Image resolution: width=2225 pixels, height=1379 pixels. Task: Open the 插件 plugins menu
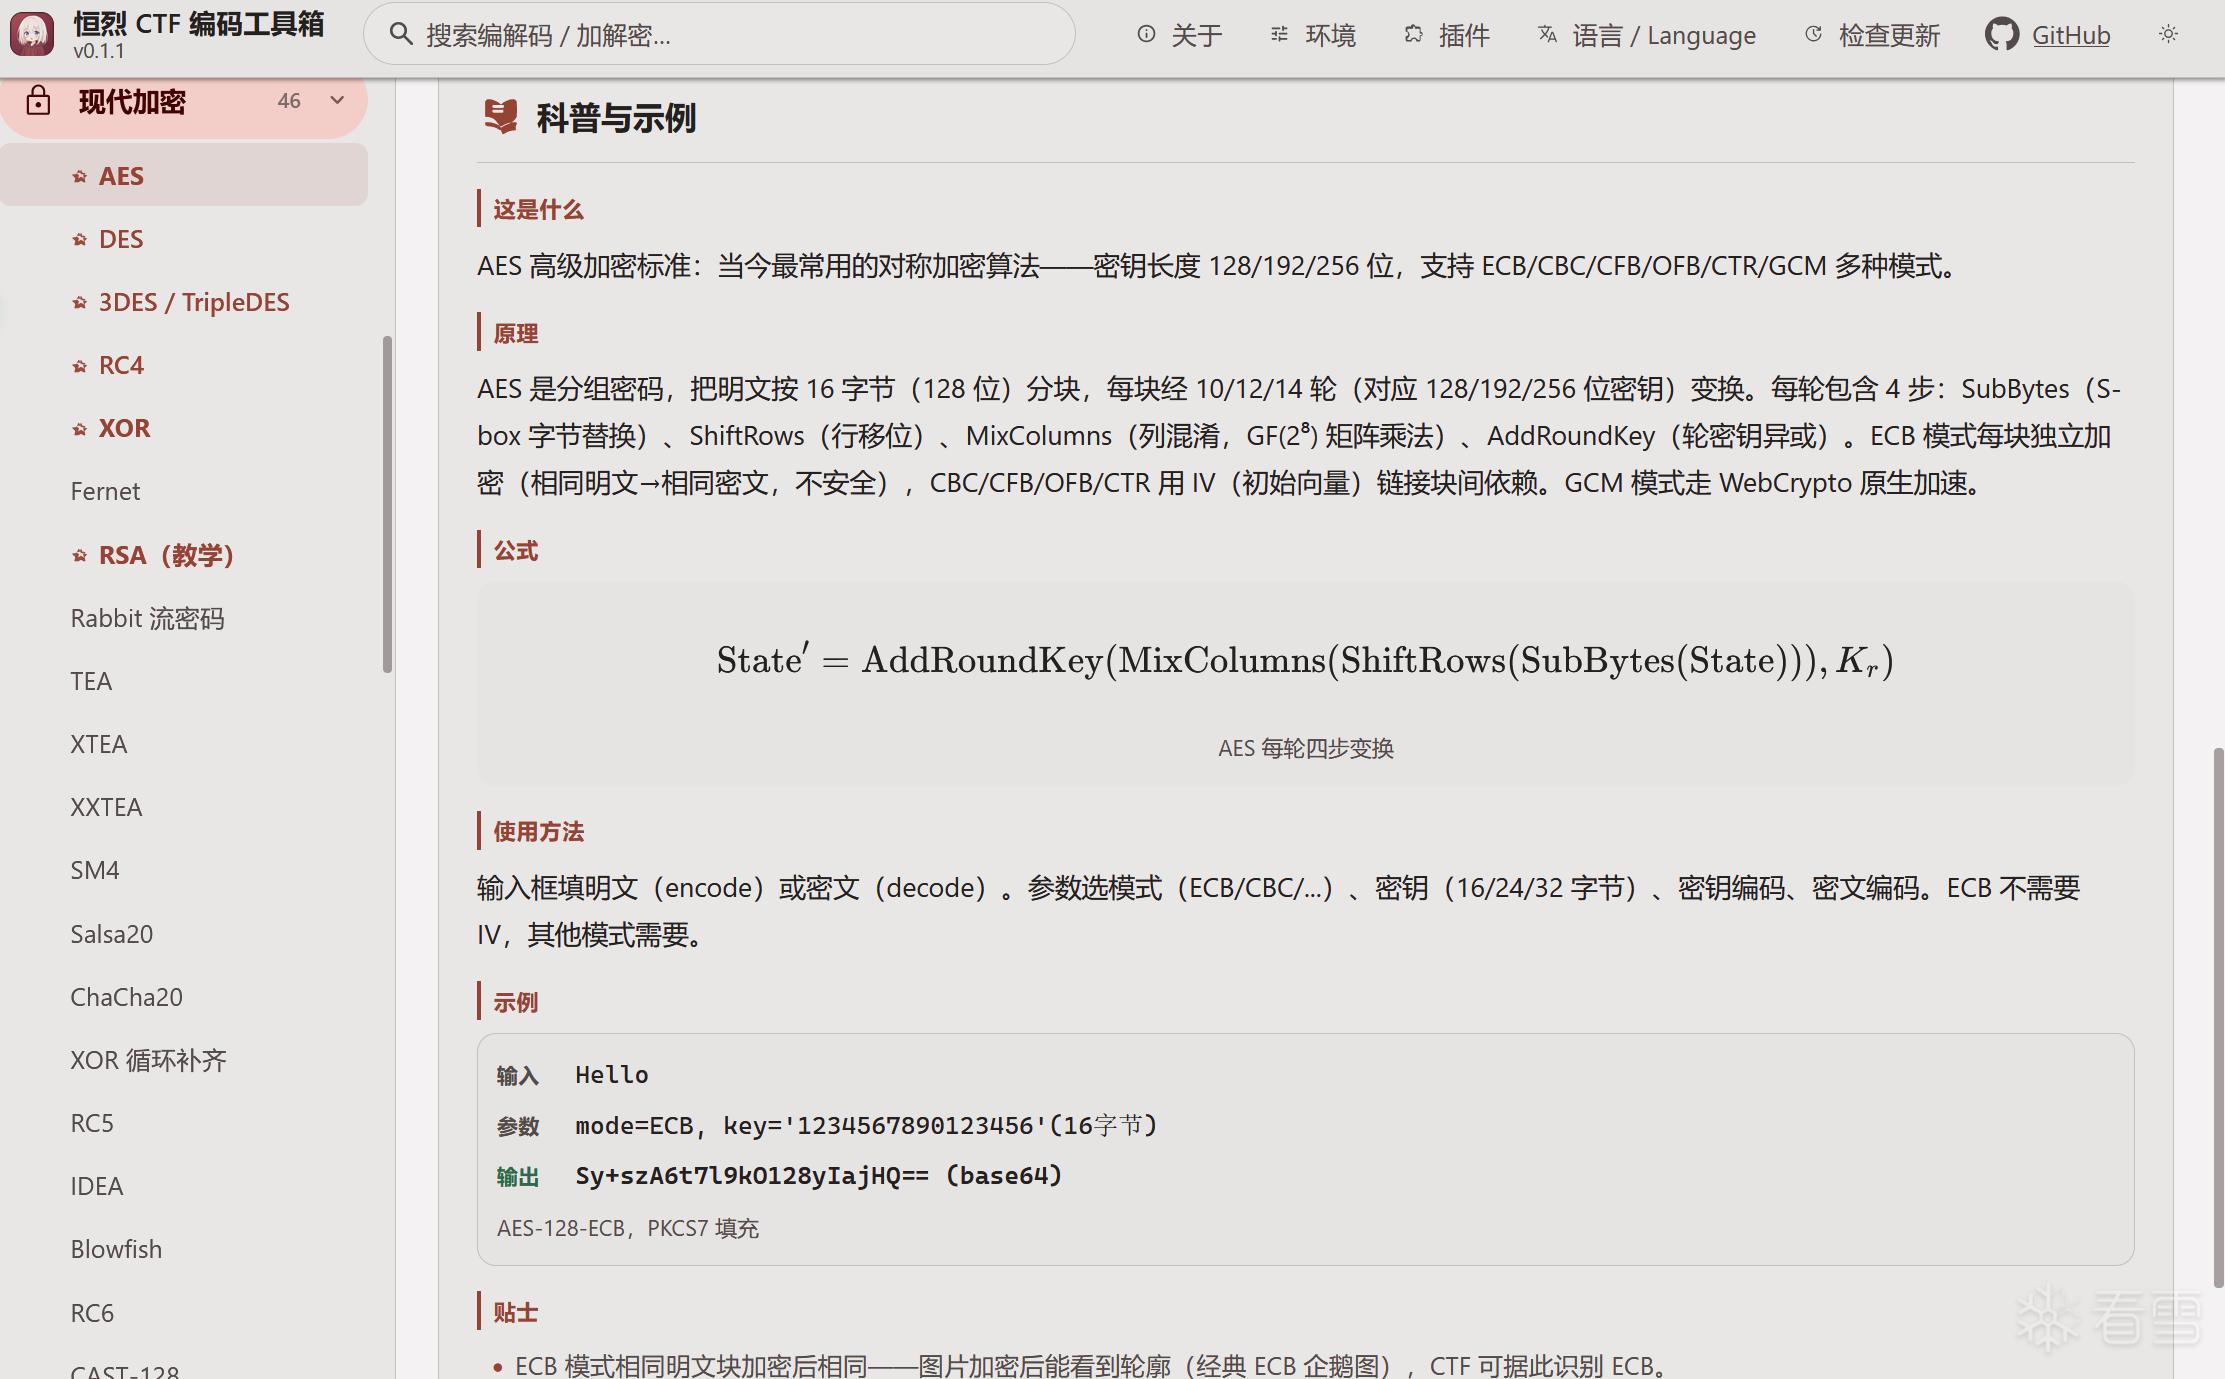click(x=1447, y=34)
